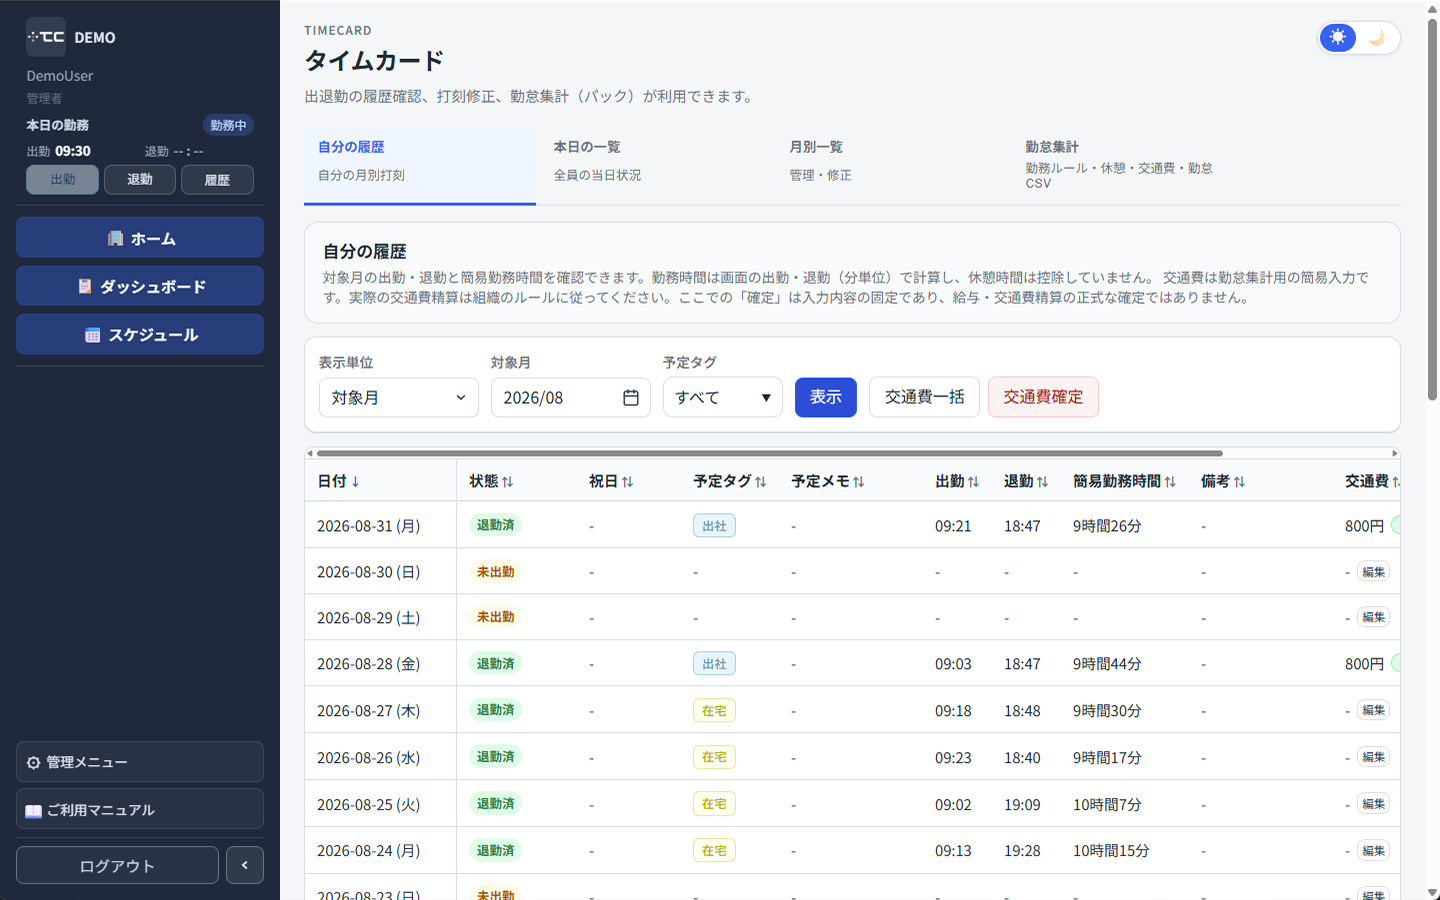This screenshot has width=1440, height=900.
Task: Sort table by 祝日 column
Action: tap(611, 481)
